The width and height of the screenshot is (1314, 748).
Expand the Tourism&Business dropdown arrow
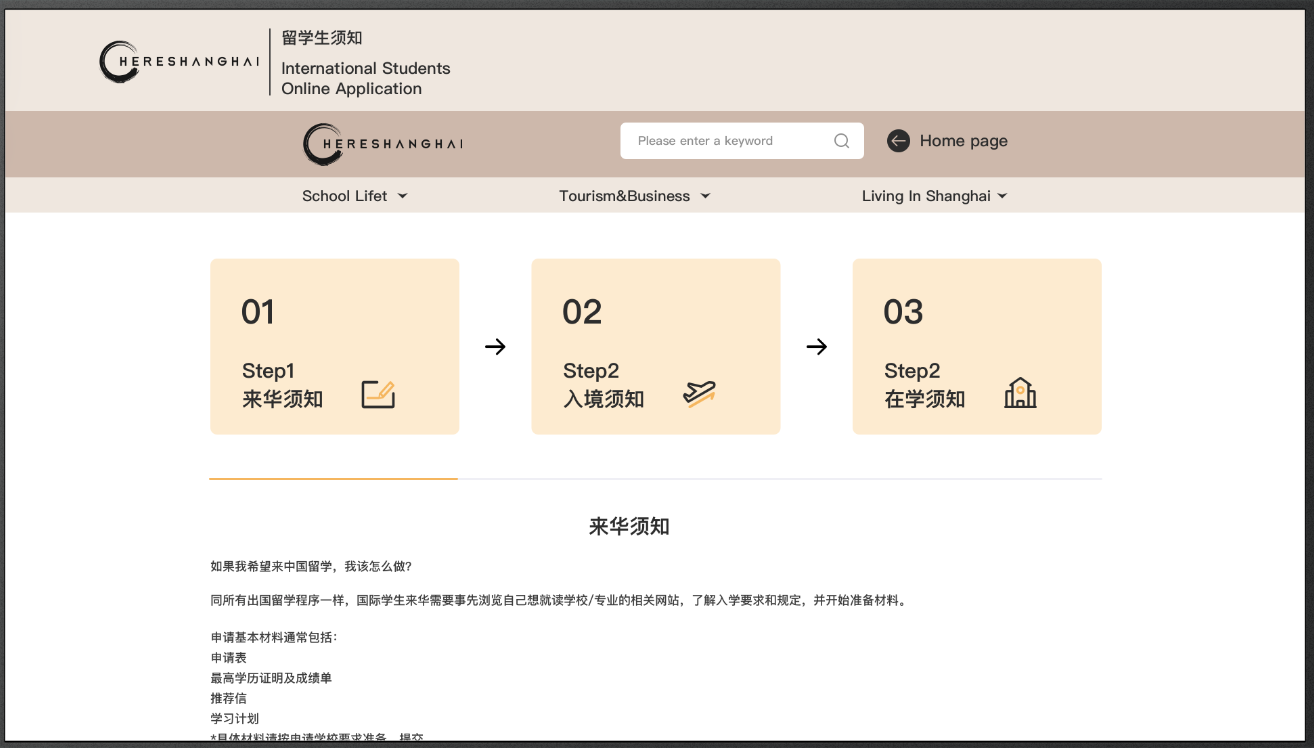point(705,196)
